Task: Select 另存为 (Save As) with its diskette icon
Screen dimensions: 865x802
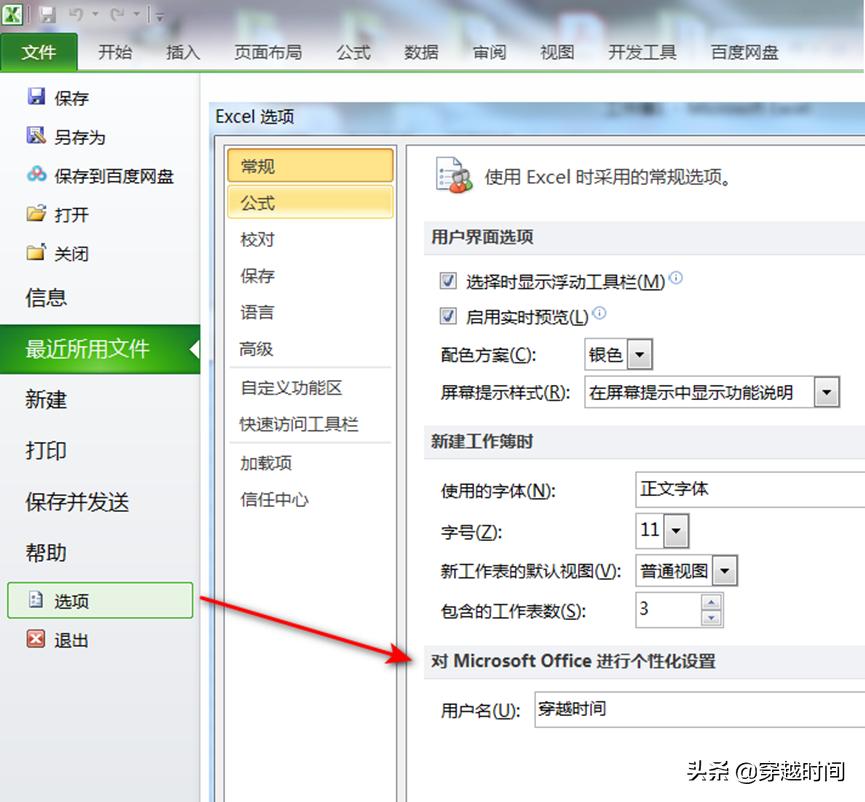Action: coord(72,137)
